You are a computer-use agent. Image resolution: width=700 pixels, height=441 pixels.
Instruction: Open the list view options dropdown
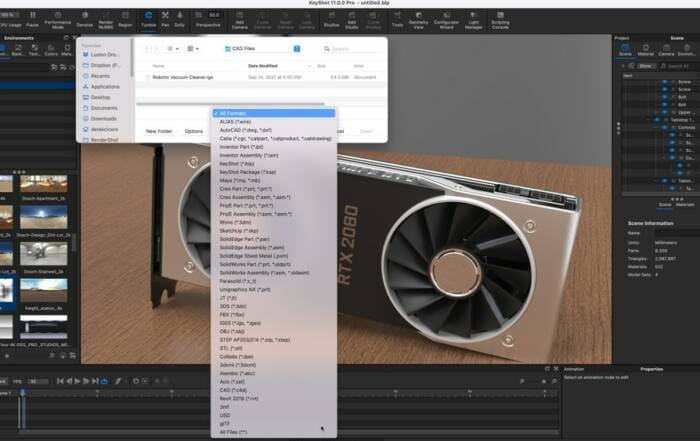click(172, 49)
